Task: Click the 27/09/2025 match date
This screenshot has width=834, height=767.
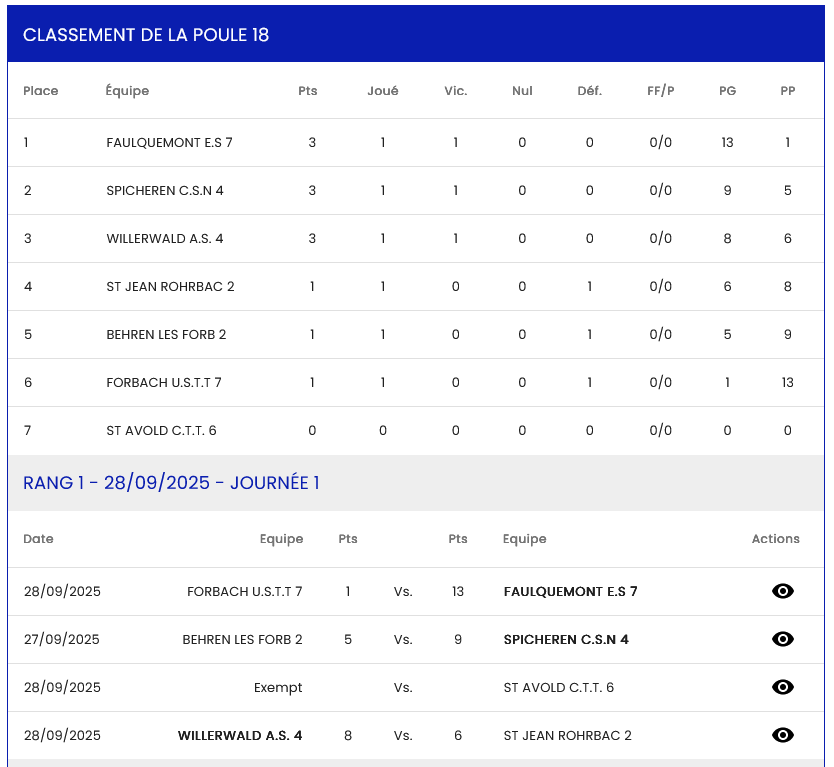Action: point(62,639)
